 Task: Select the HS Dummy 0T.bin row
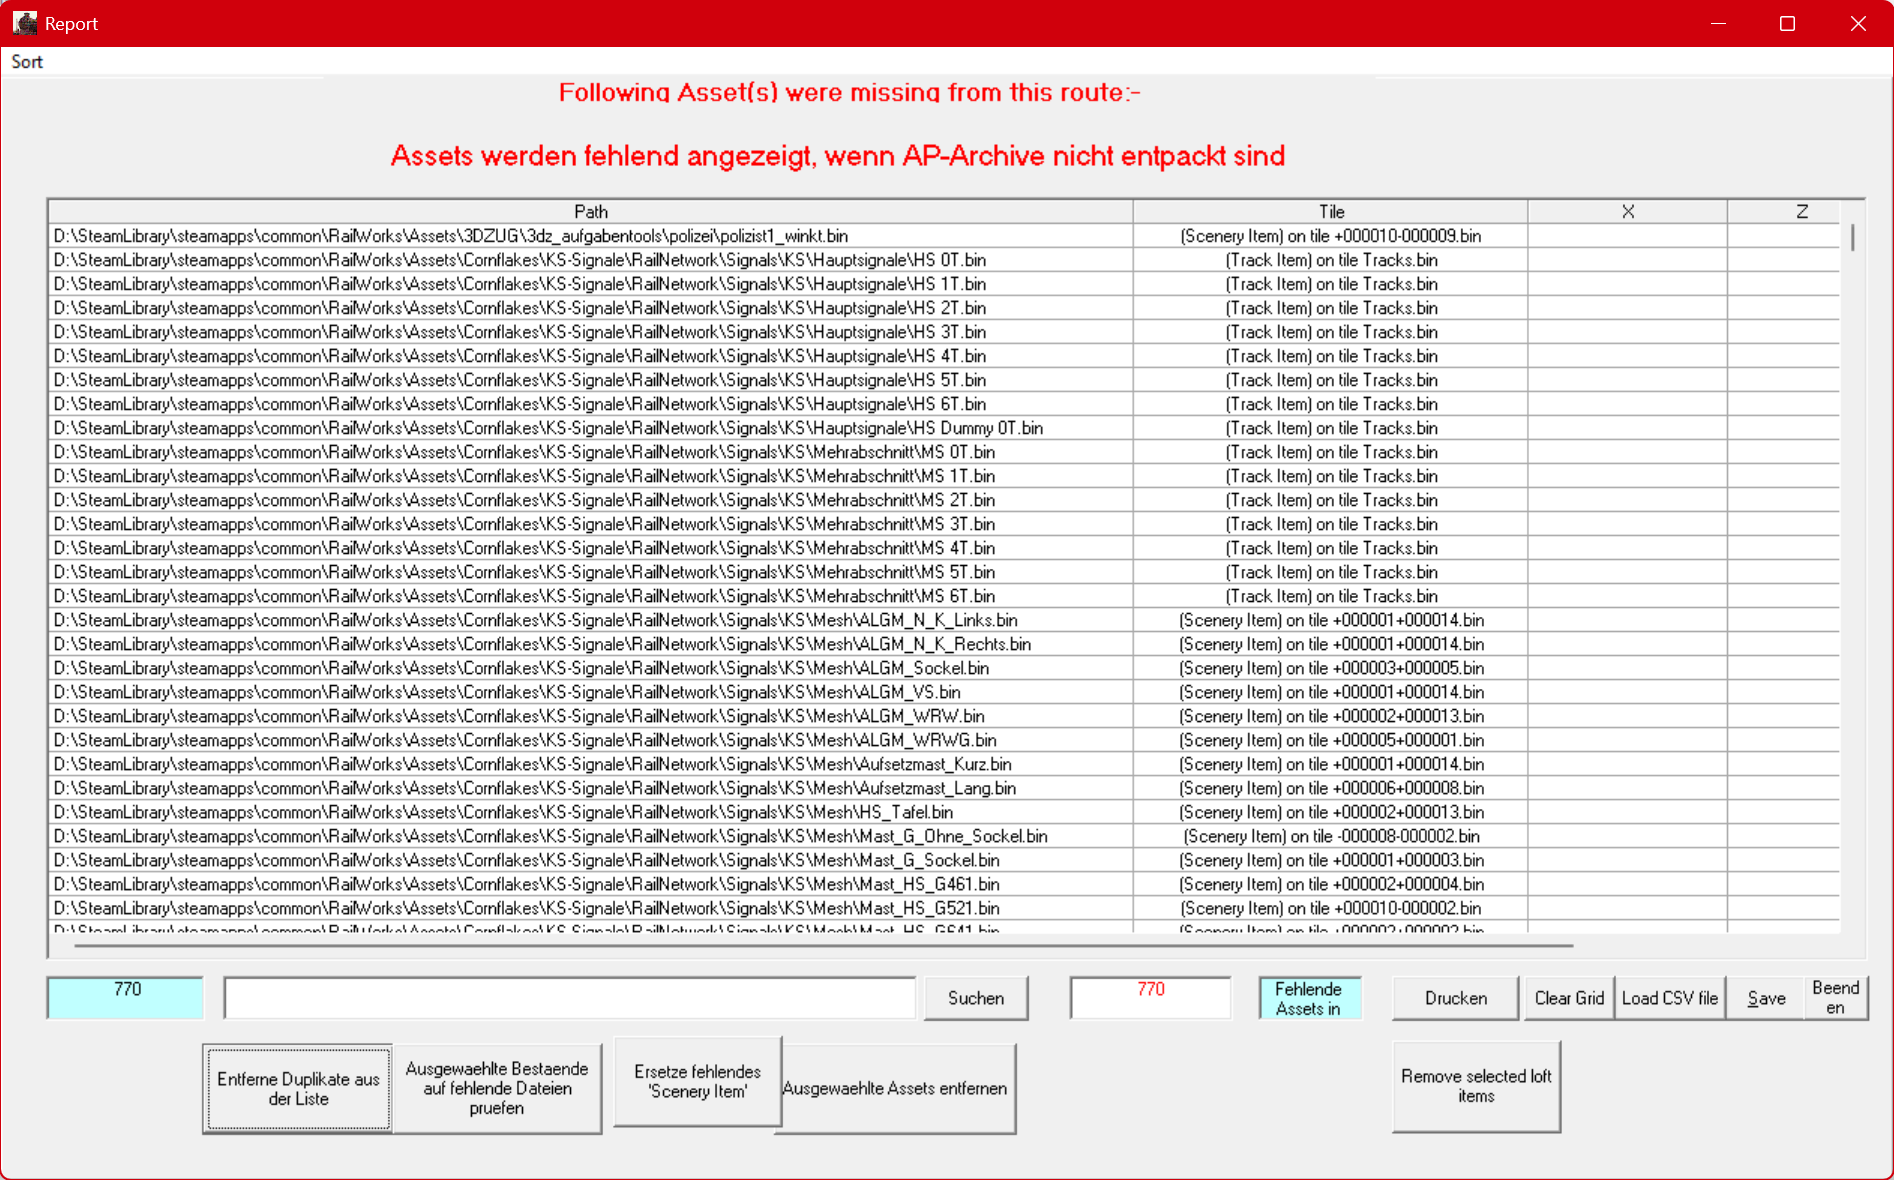[591, 428]
